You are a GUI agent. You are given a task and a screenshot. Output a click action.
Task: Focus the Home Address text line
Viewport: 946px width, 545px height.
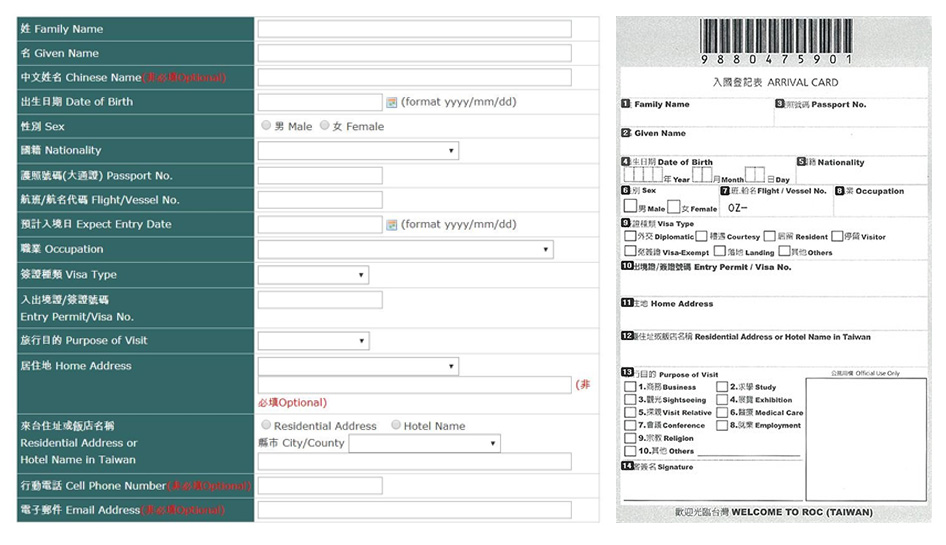414,385
